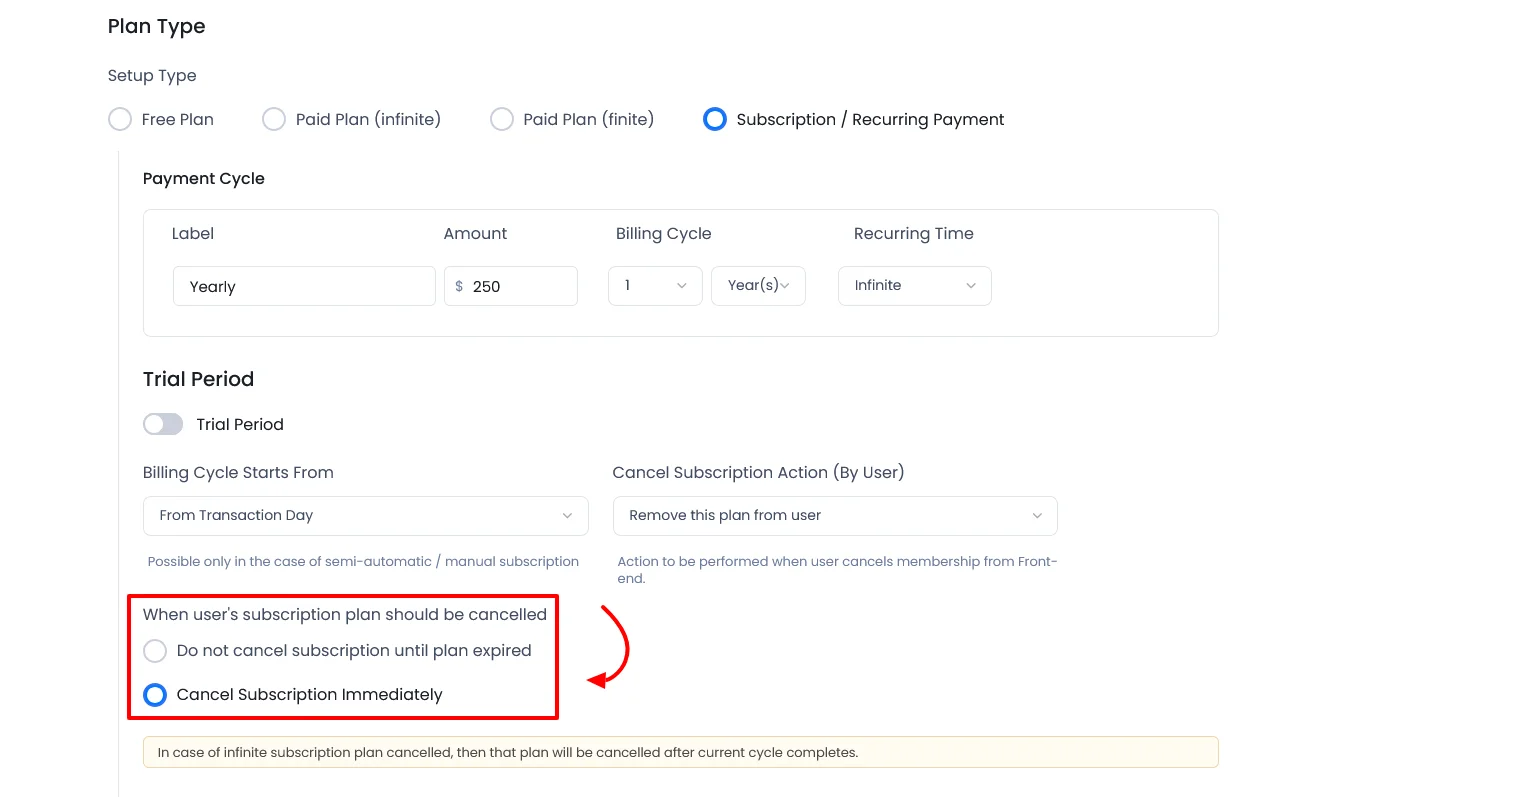Open the Year(s) billing unit dropdown

pos(758,286)
